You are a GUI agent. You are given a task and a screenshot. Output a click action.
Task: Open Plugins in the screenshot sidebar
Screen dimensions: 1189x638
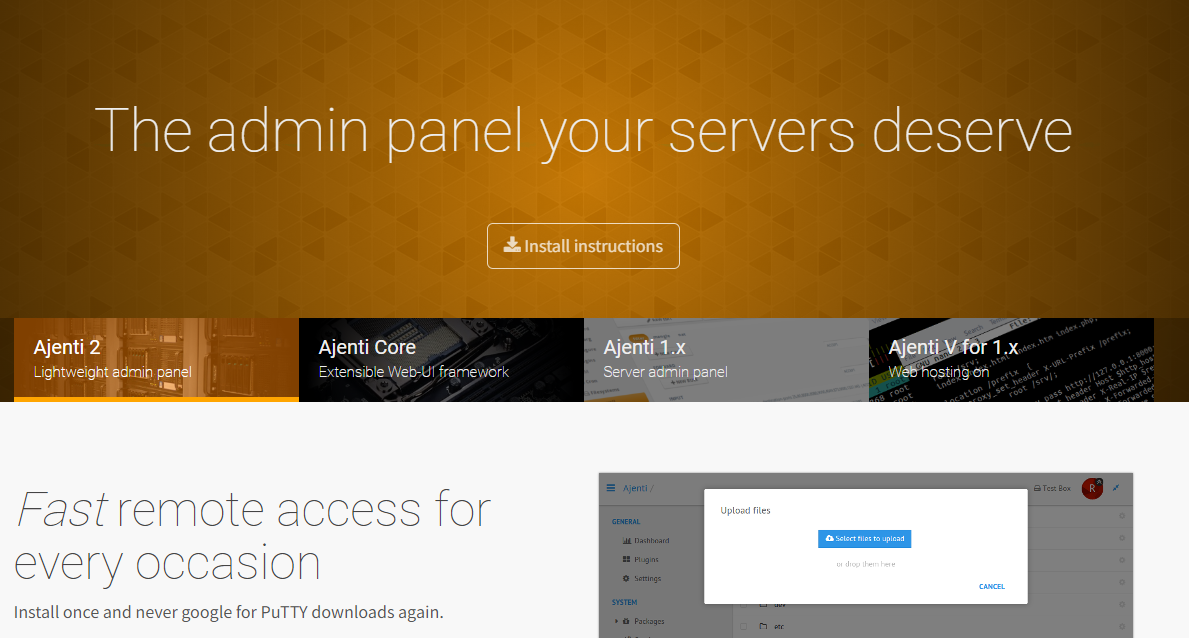coord(641,559)
